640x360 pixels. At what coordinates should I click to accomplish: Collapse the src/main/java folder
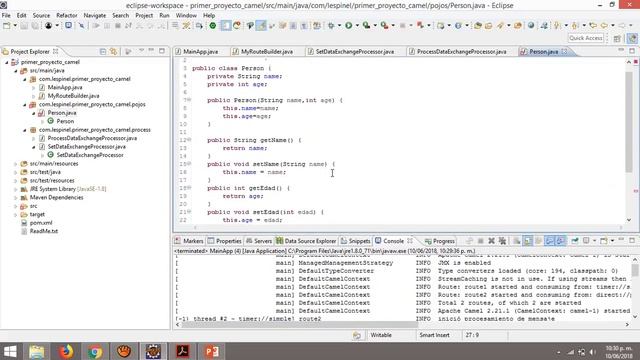click(16, 71)
